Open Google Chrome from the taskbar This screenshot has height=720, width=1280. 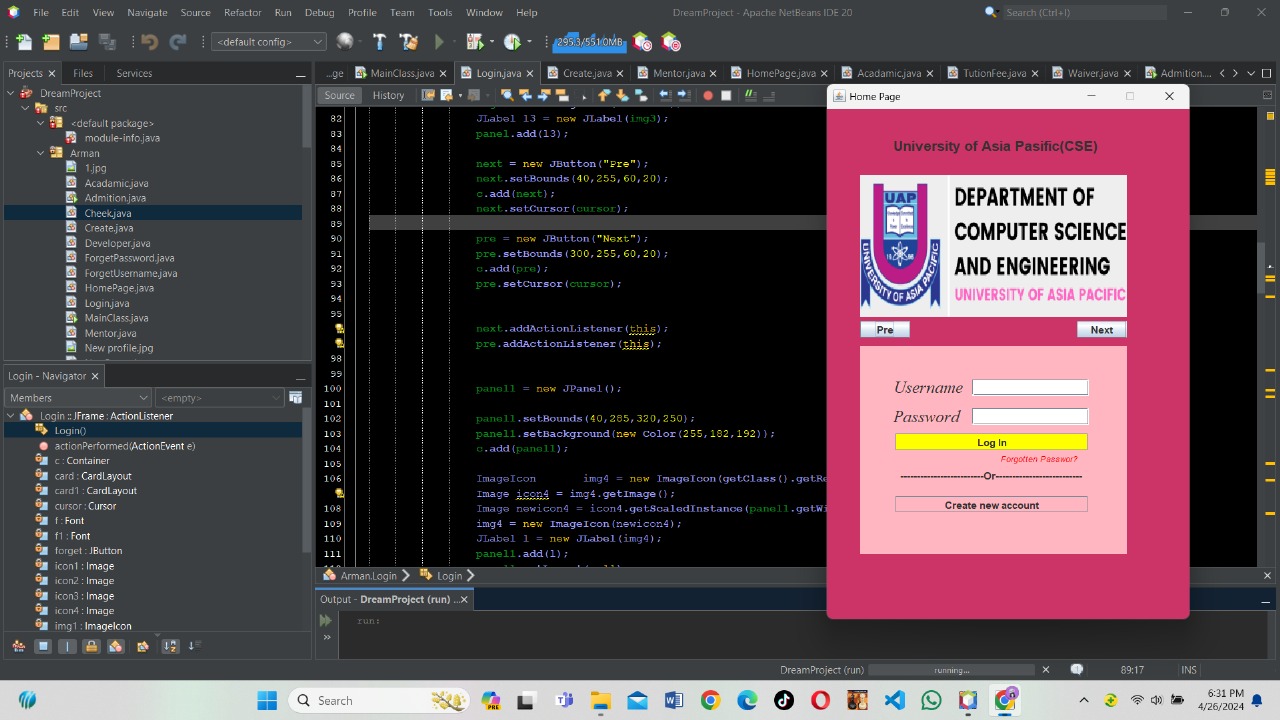point(710,700)
